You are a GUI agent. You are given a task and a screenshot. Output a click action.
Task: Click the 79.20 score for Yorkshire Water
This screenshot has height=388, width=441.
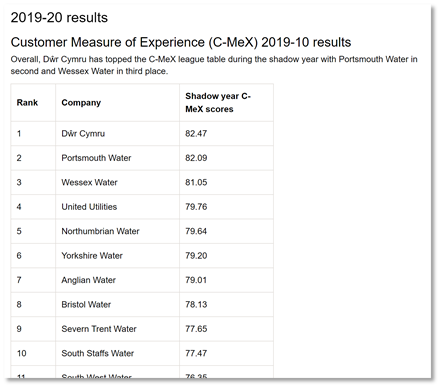coord(196,256)
